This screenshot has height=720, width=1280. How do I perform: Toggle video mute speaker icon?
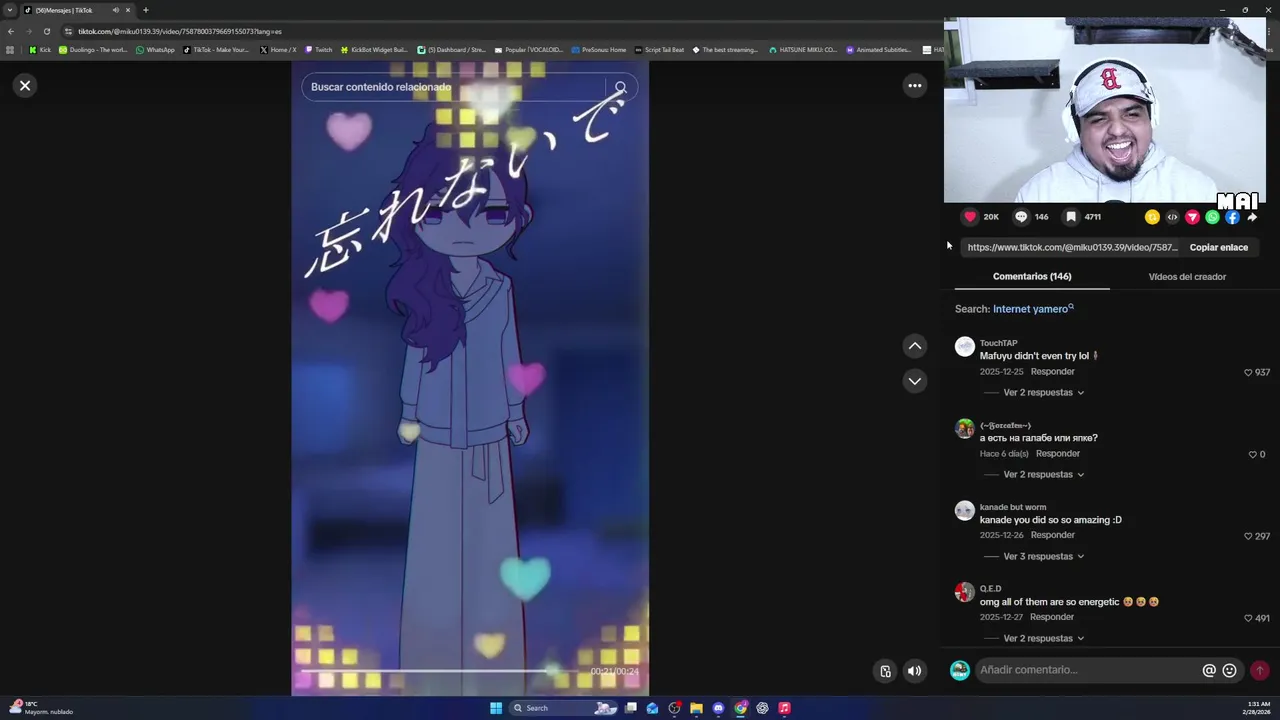point(914,671)
